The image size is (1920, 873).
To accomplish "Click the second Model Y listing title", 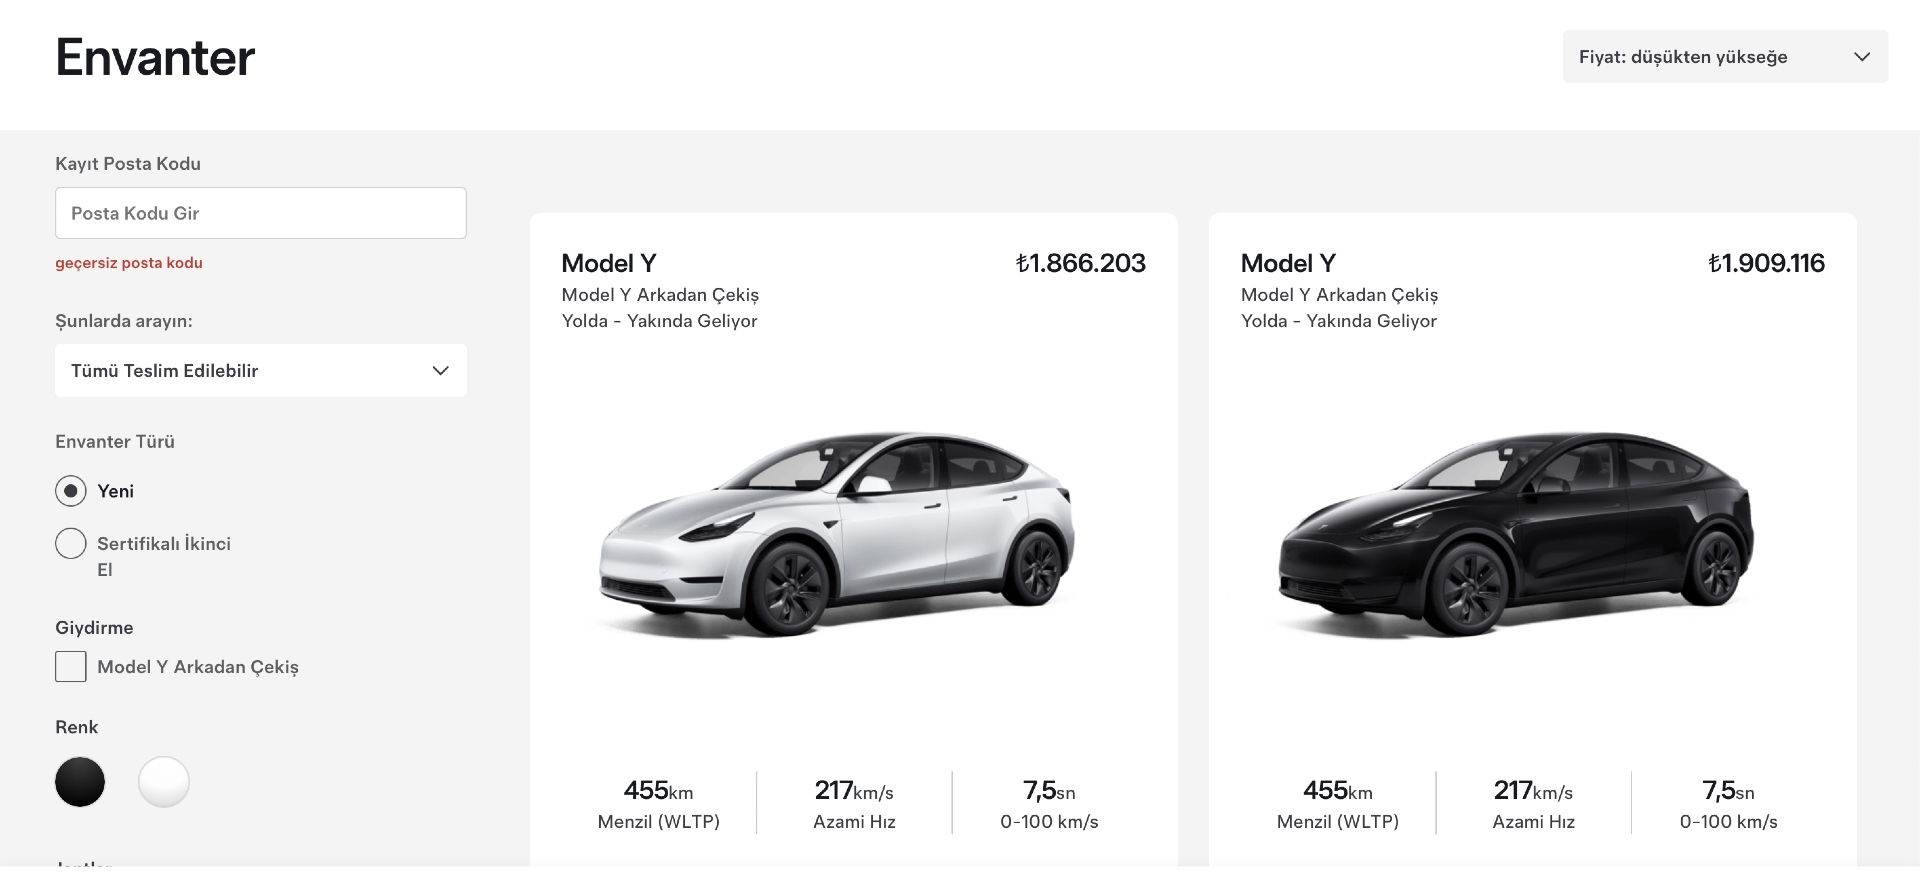I will (x=1288, y=263).
